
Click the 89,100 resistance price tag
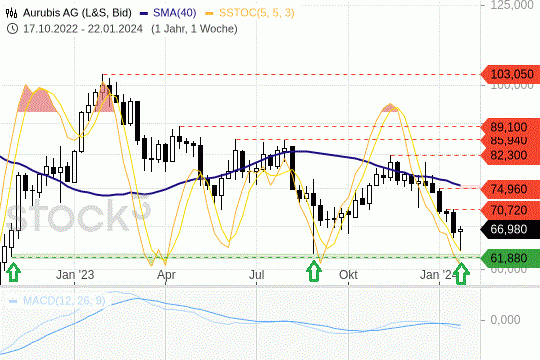(510, 127)
